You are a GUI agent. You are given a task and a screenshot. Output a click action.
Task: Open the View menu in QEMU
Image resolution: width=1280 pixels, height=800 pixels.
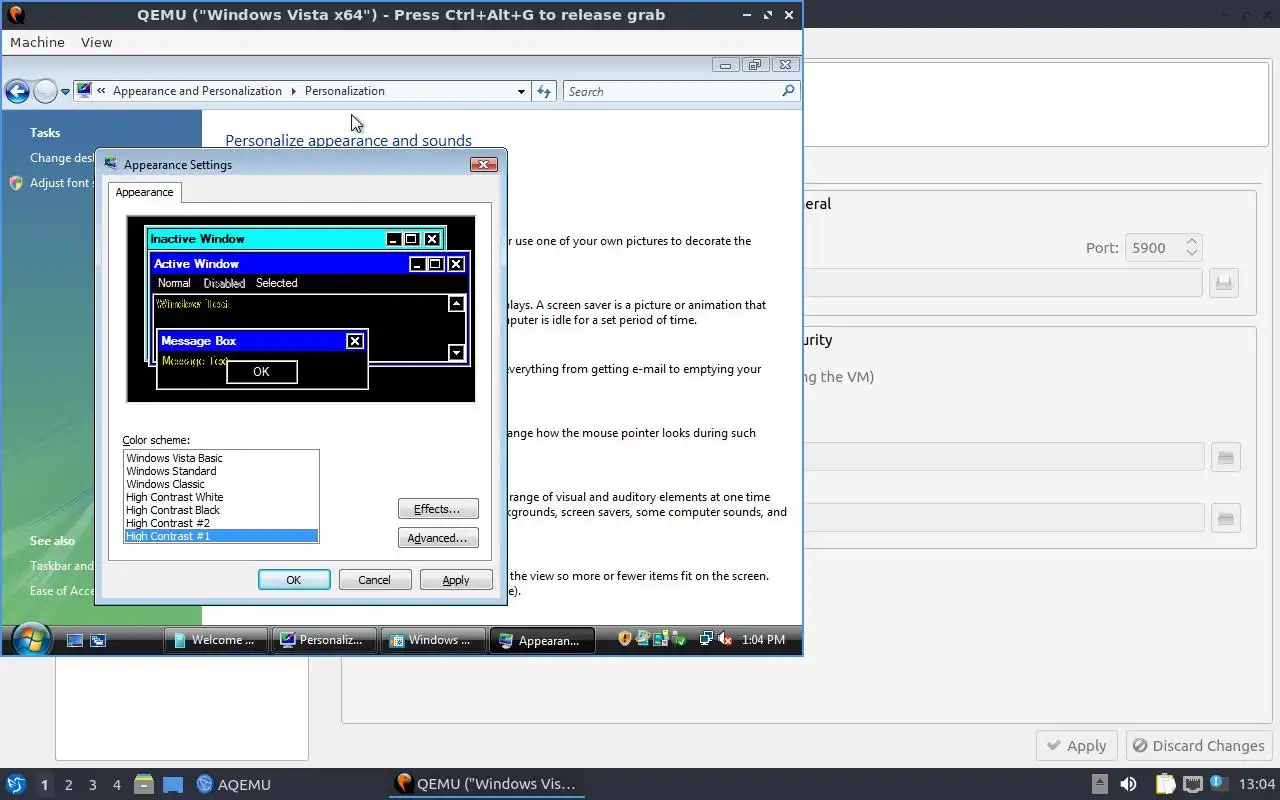tap(97, 42)
